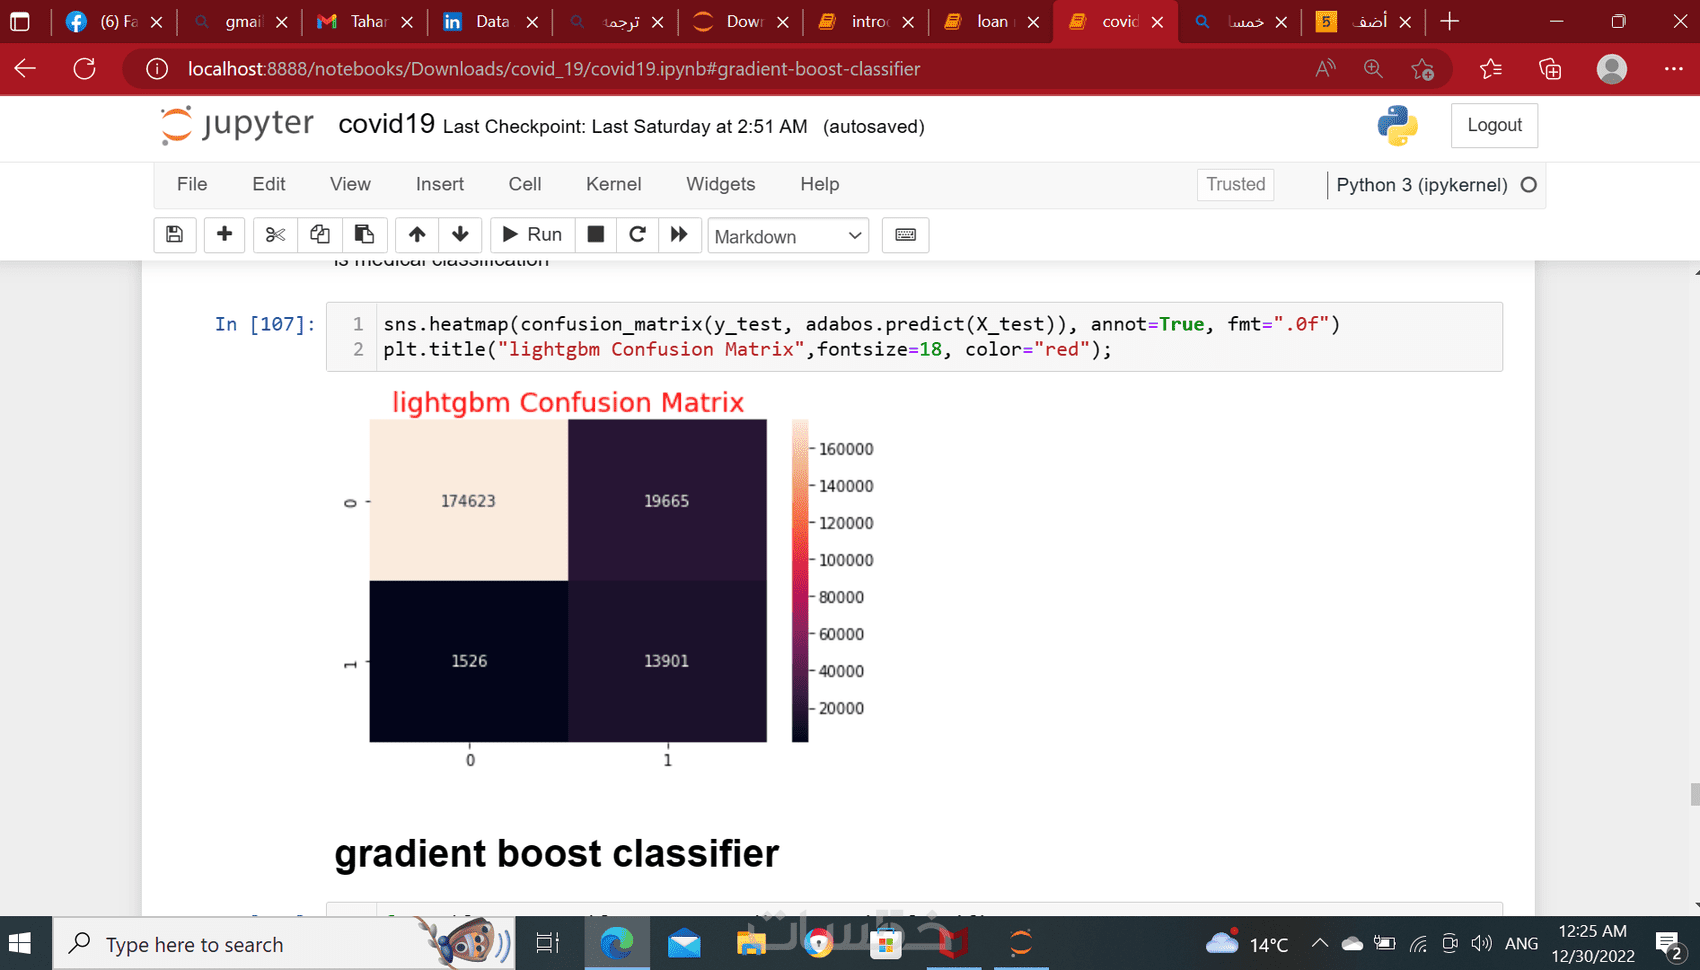Image resolution: width=1700 pixels, height=970 pixels.
Task: Paste cells below icon
Action: (364, 235)
